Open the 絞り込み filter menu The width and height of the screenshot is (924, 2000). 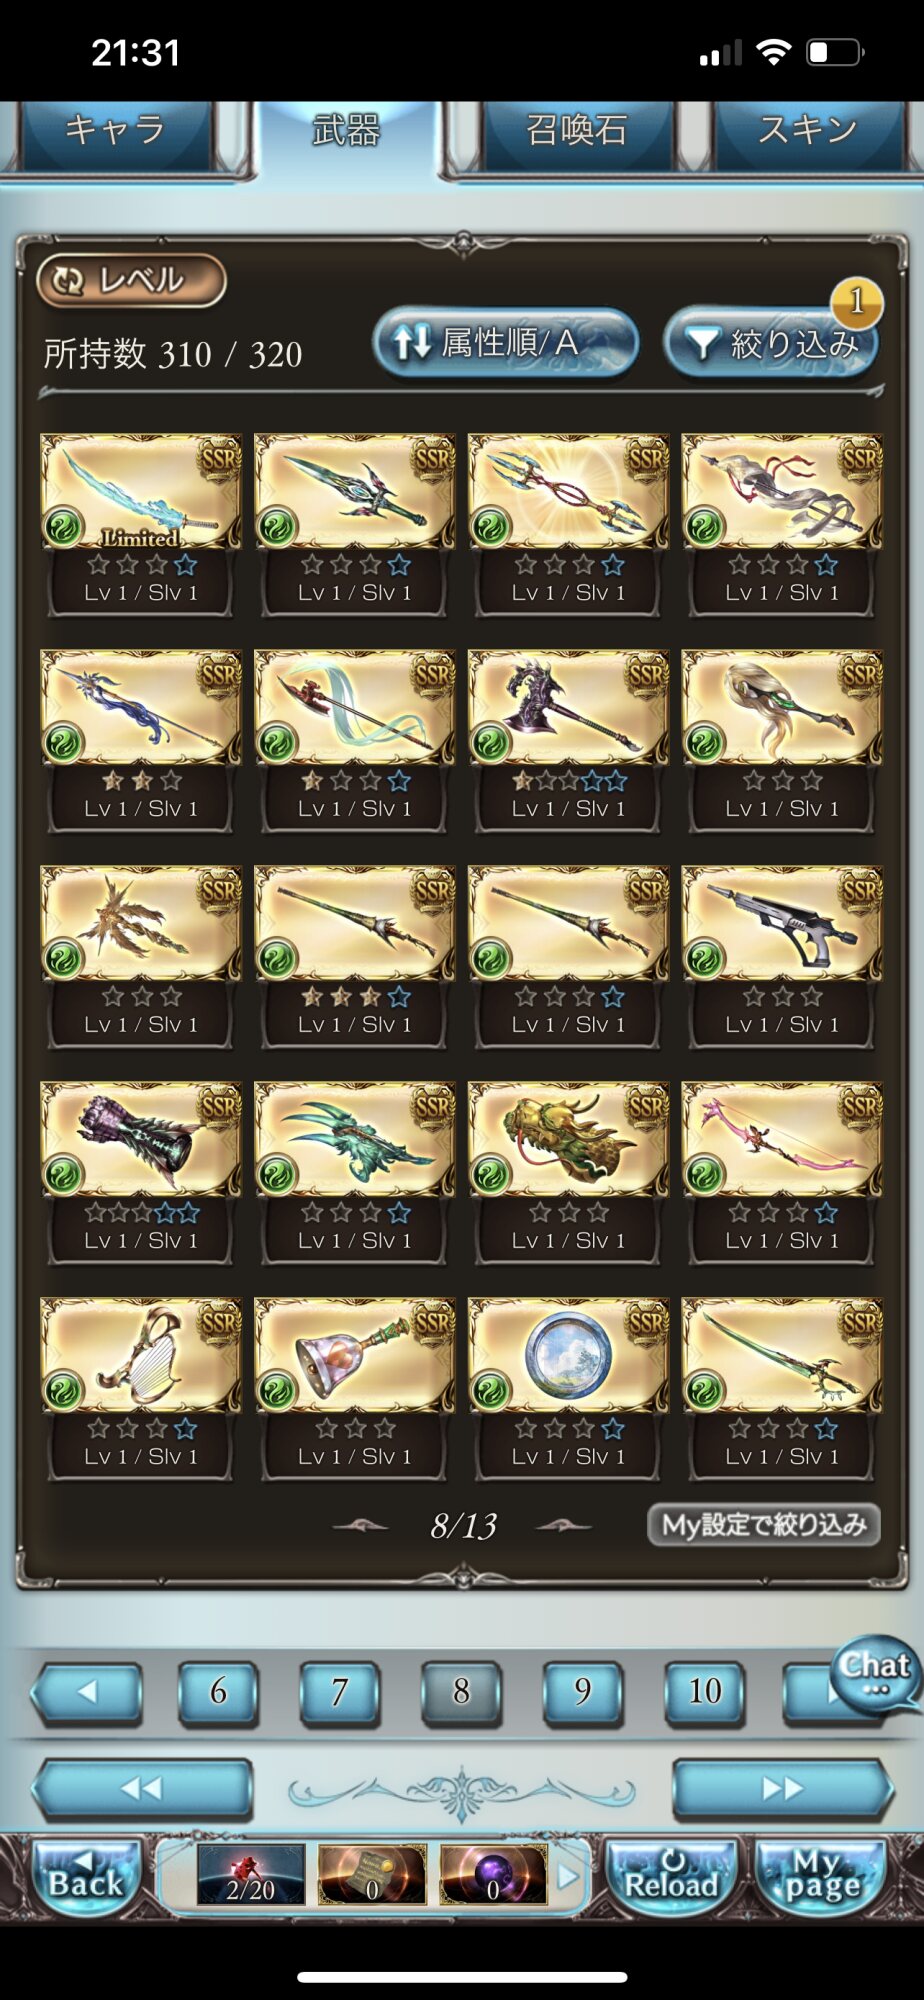[771, 343]
